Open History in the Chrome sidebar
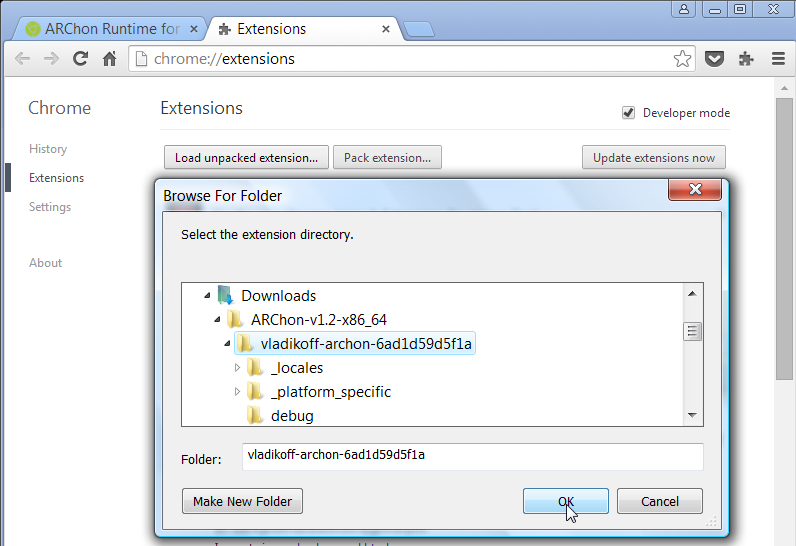Viewport: 796px width, 546px height. [x=48, y=149]
